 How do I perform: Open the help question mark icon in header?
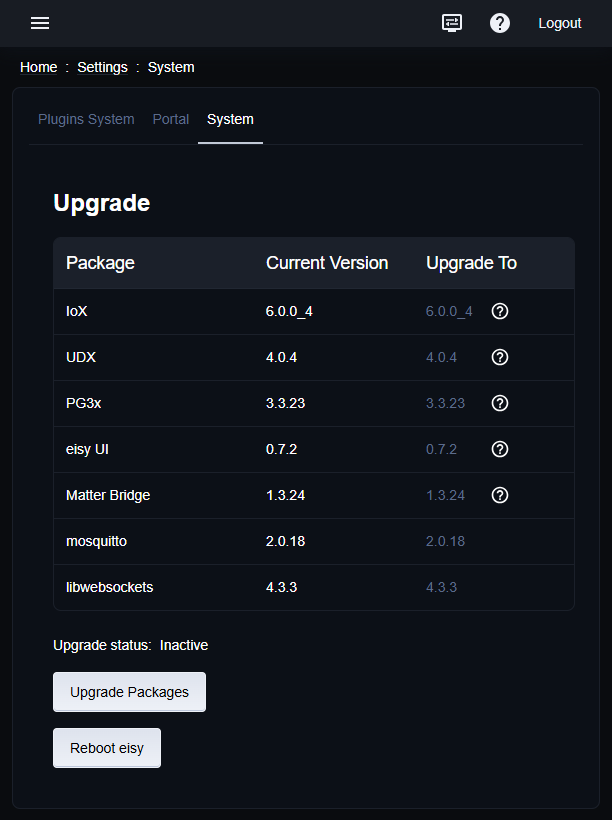(x=500, y=23)
